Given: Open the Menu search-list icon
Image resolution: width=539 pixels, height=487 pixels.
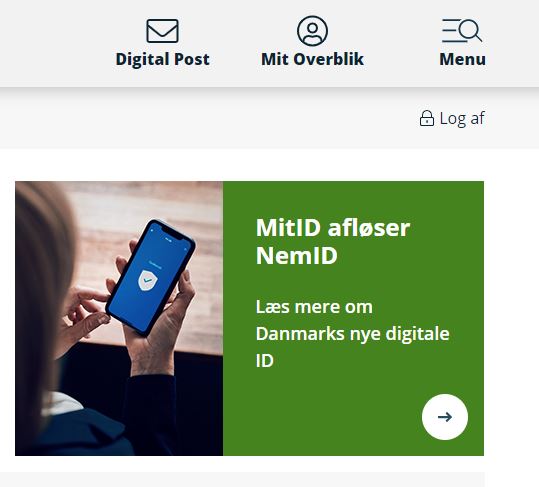Looking at the screenshot, I should (x=462, y=31).
